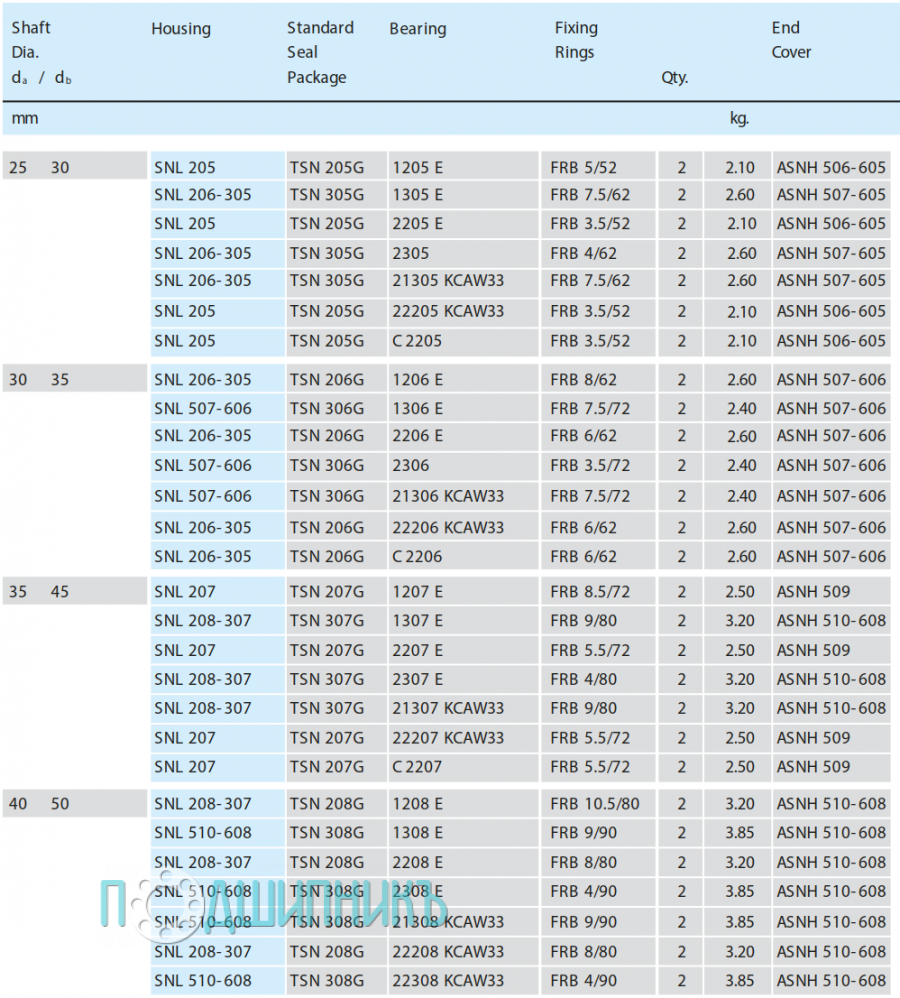
Task: Click shaft diameter 25 in first group
Action: 18,168
